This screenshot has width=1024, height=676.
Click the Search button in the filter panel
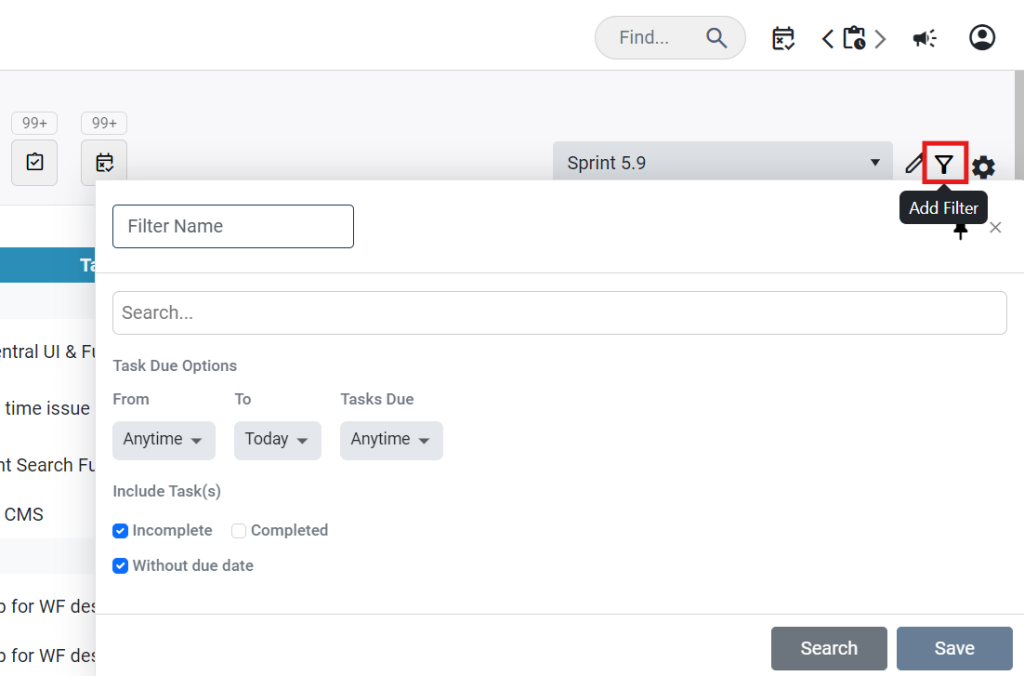[828, 648]
